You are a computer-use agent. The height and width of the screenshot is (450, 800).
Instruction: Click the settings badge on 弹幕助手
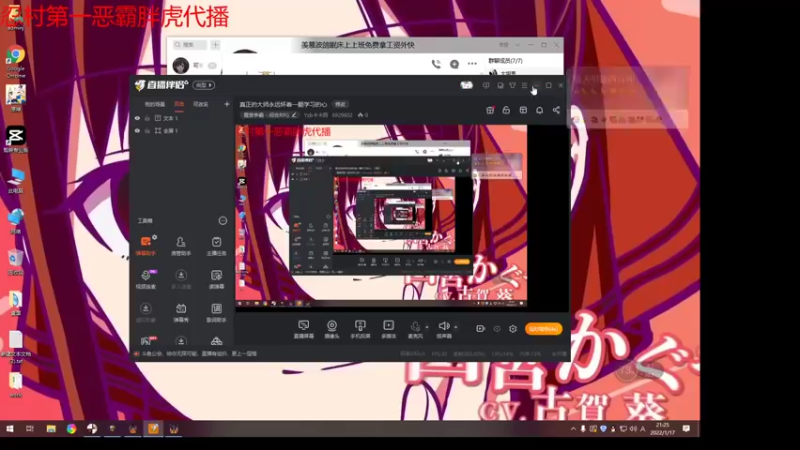(154, 237)
